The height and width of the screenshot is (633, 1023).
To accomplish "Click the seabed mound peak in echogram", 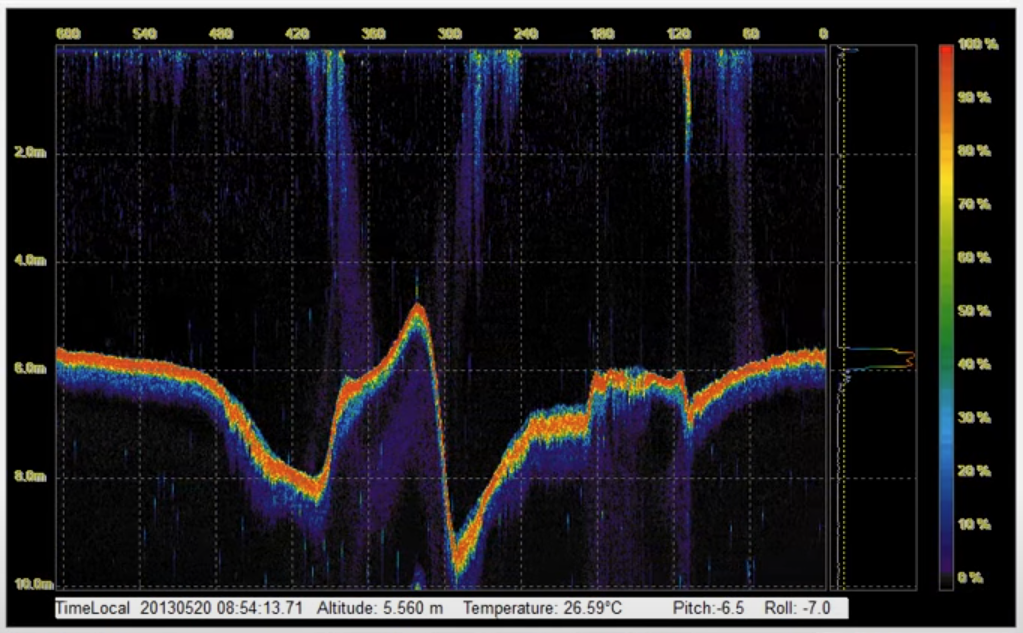I will [x=417, y=308].
